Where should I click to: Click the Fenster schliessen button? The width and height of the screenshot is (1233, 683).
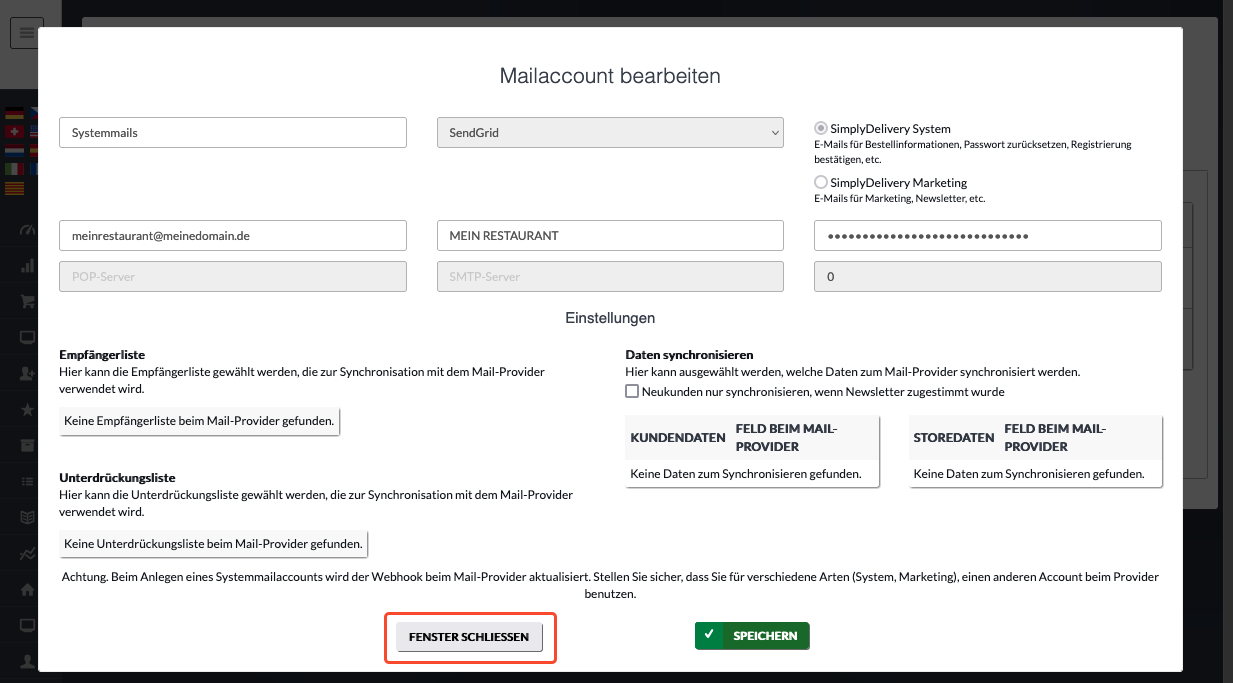pyautogui.click(x=469, y=637)
